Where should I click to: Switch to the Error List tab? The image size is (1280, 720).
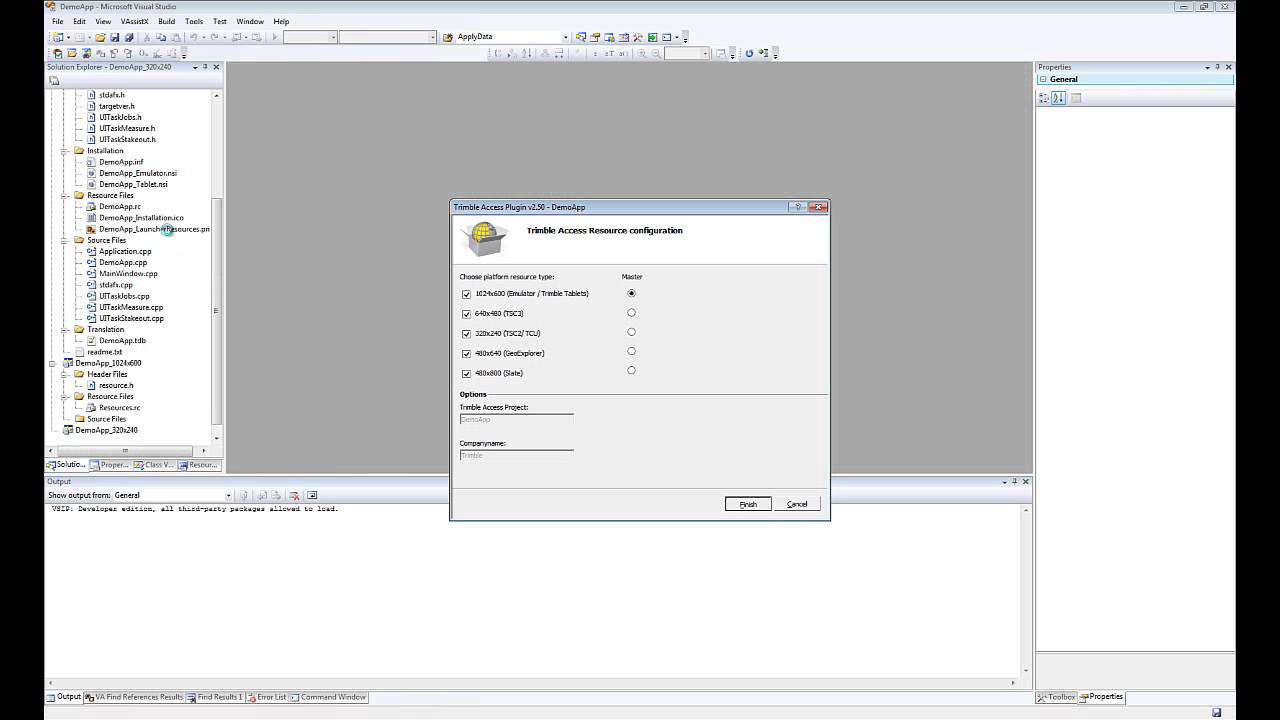point(266,697)
